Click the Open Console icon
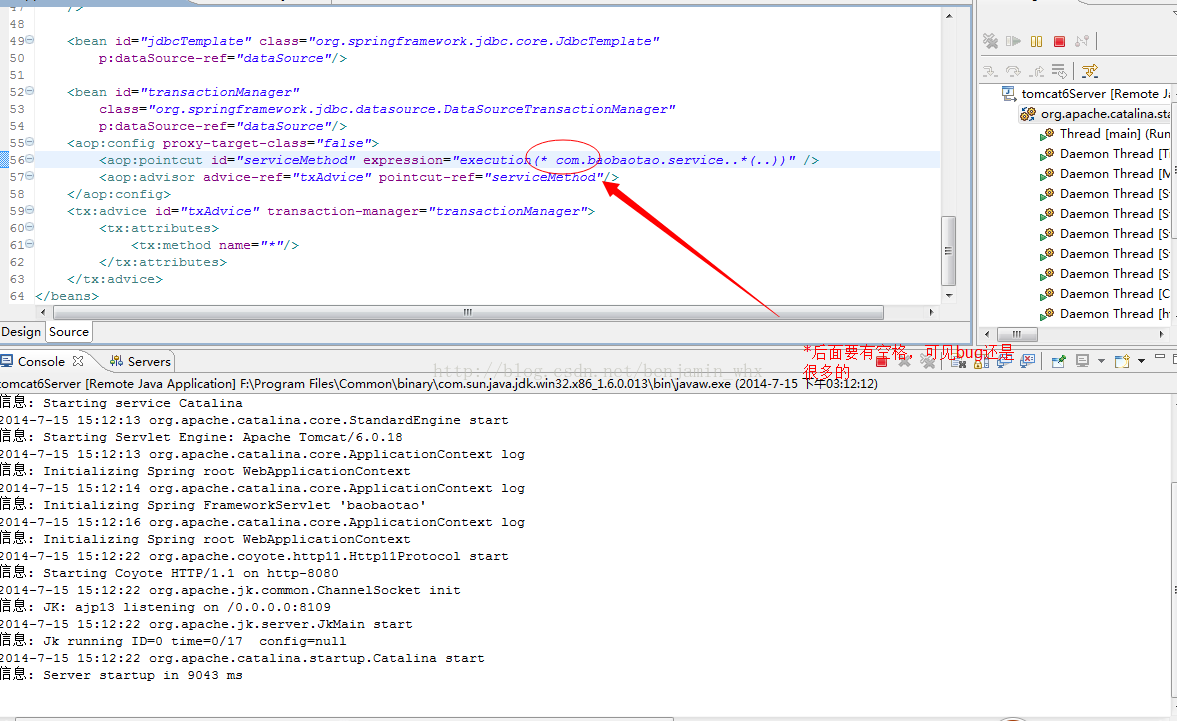This screenshot has width=1177, height=721. click(1122, 362)
